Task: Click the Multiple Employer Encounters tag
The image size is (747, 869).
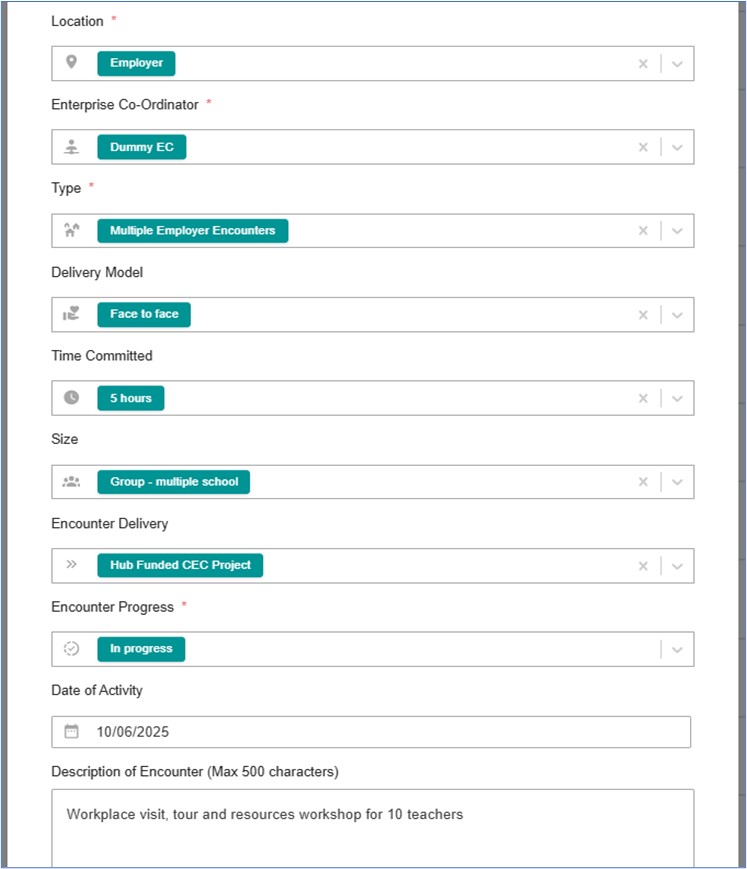Action: (192, 230)
